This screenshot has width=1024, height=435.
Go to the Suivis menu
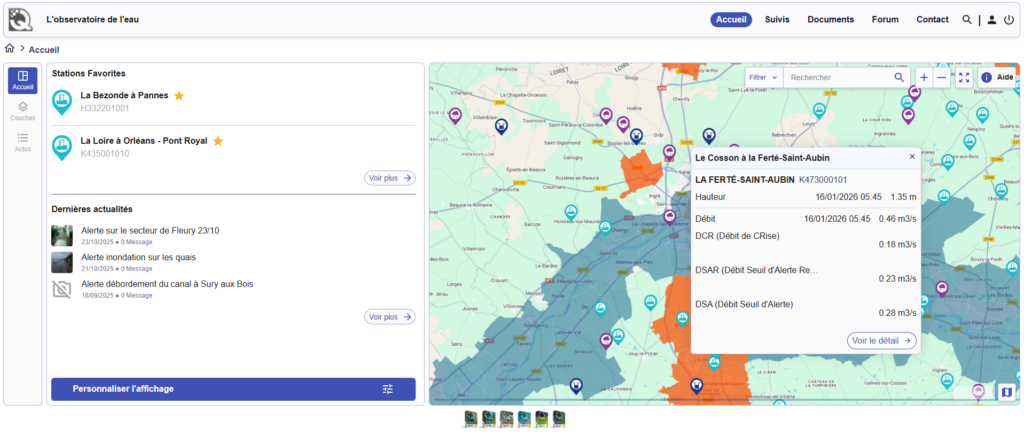coord(777,19)
